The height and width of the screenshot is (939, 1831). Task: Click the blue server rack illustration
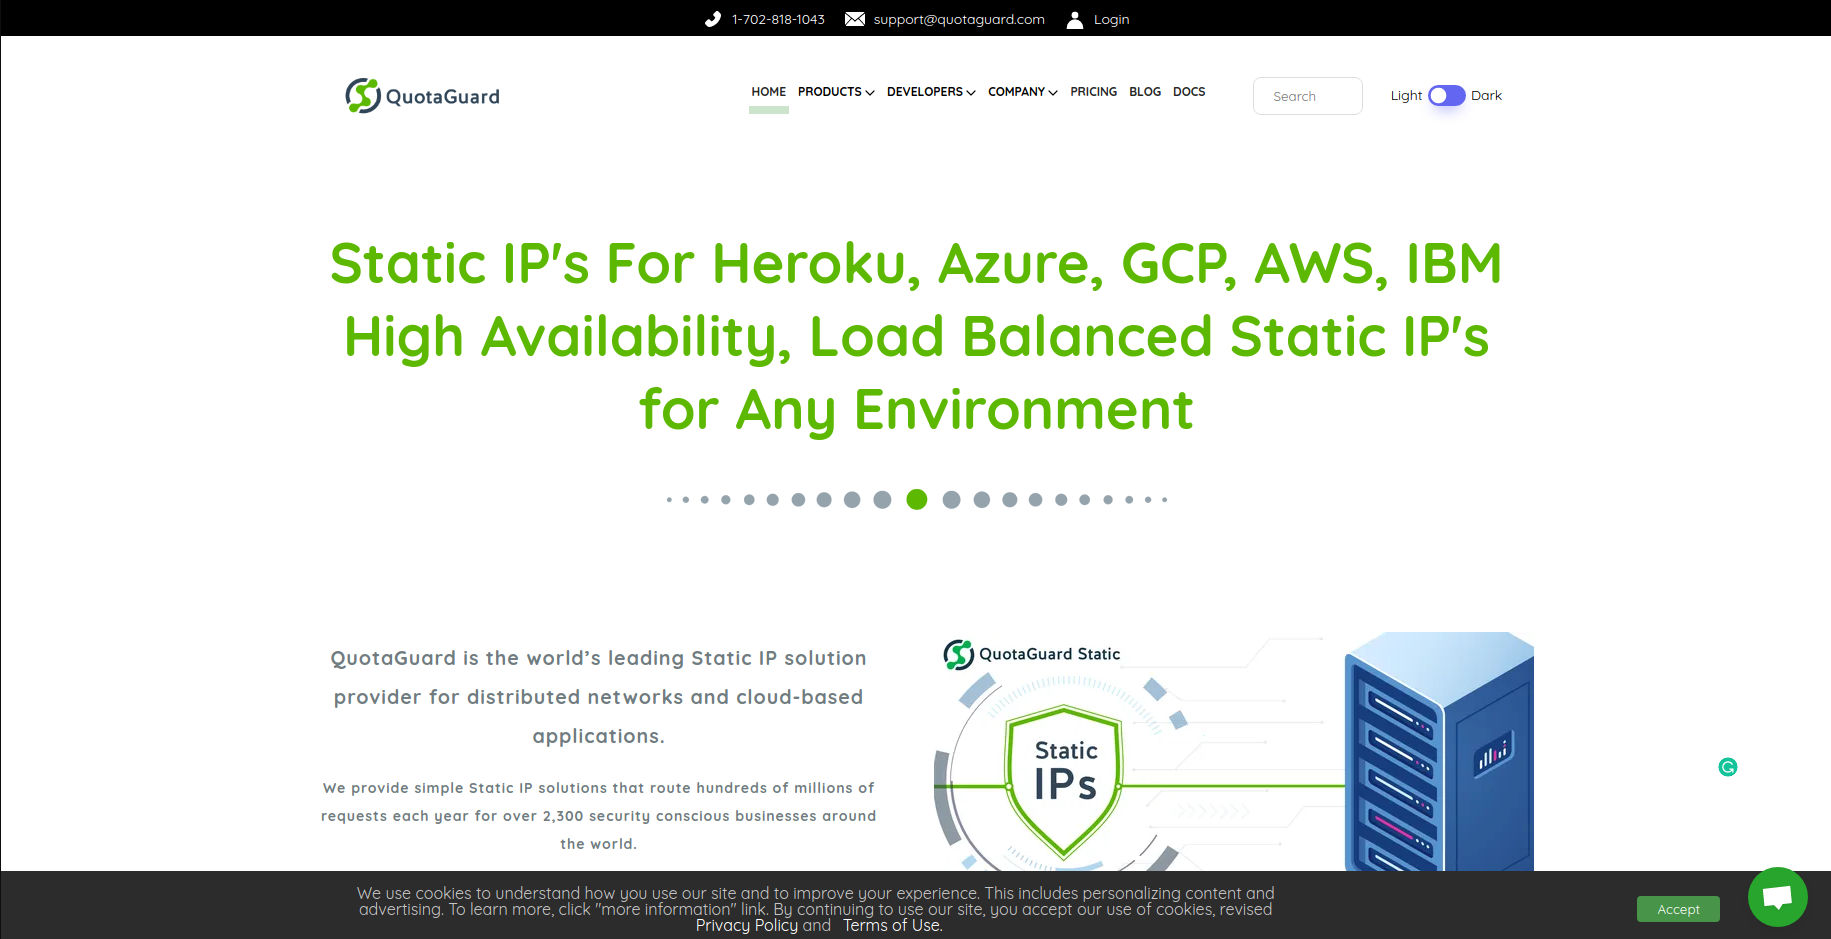[1438, 752]
